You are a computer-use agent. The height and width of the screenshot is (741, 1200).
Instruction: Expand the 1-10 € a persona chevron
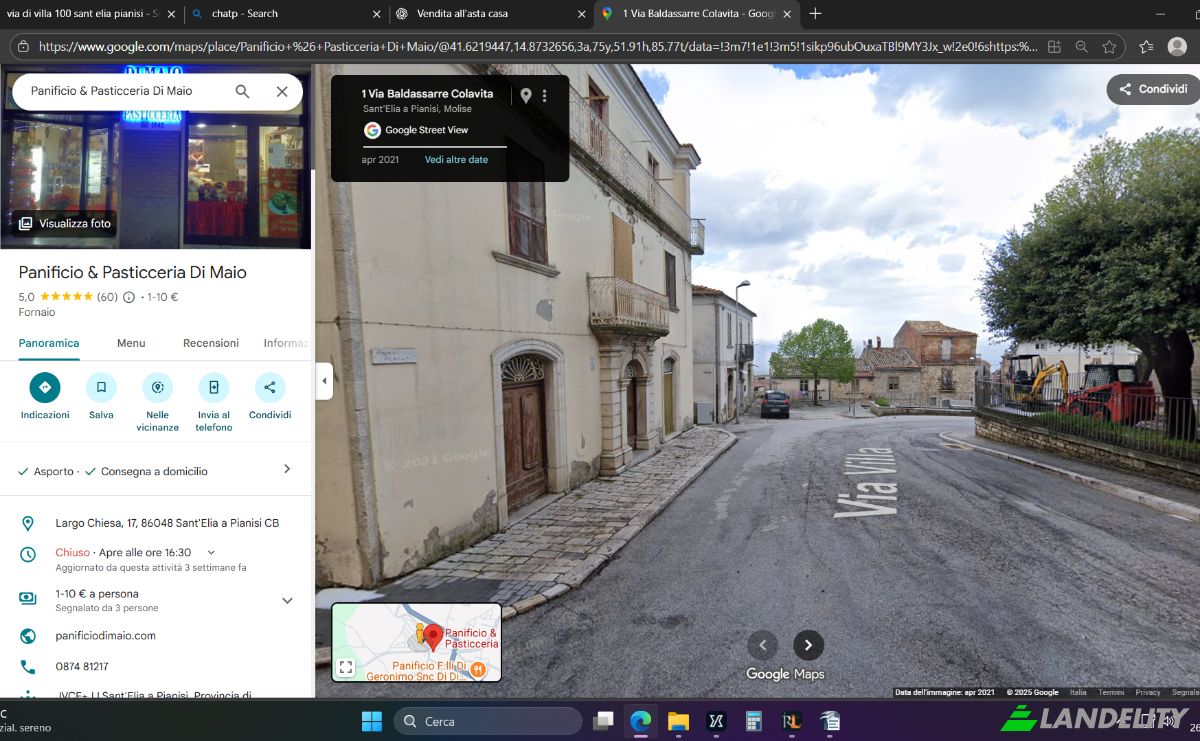click(287, 600)
